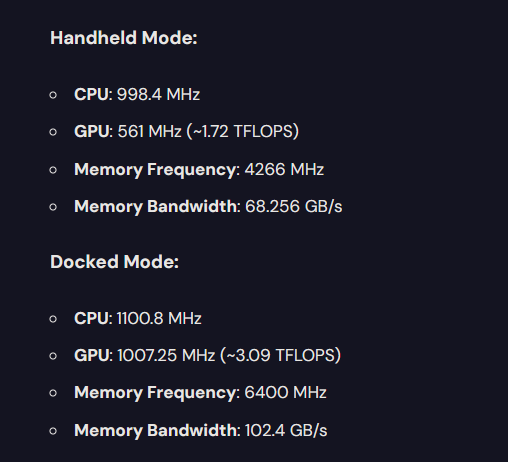Image resolution: width=508 pixels, height=462 pixels.
Task: Click the bullet before Memory Frequency 6400
Action: click(53, 393)
